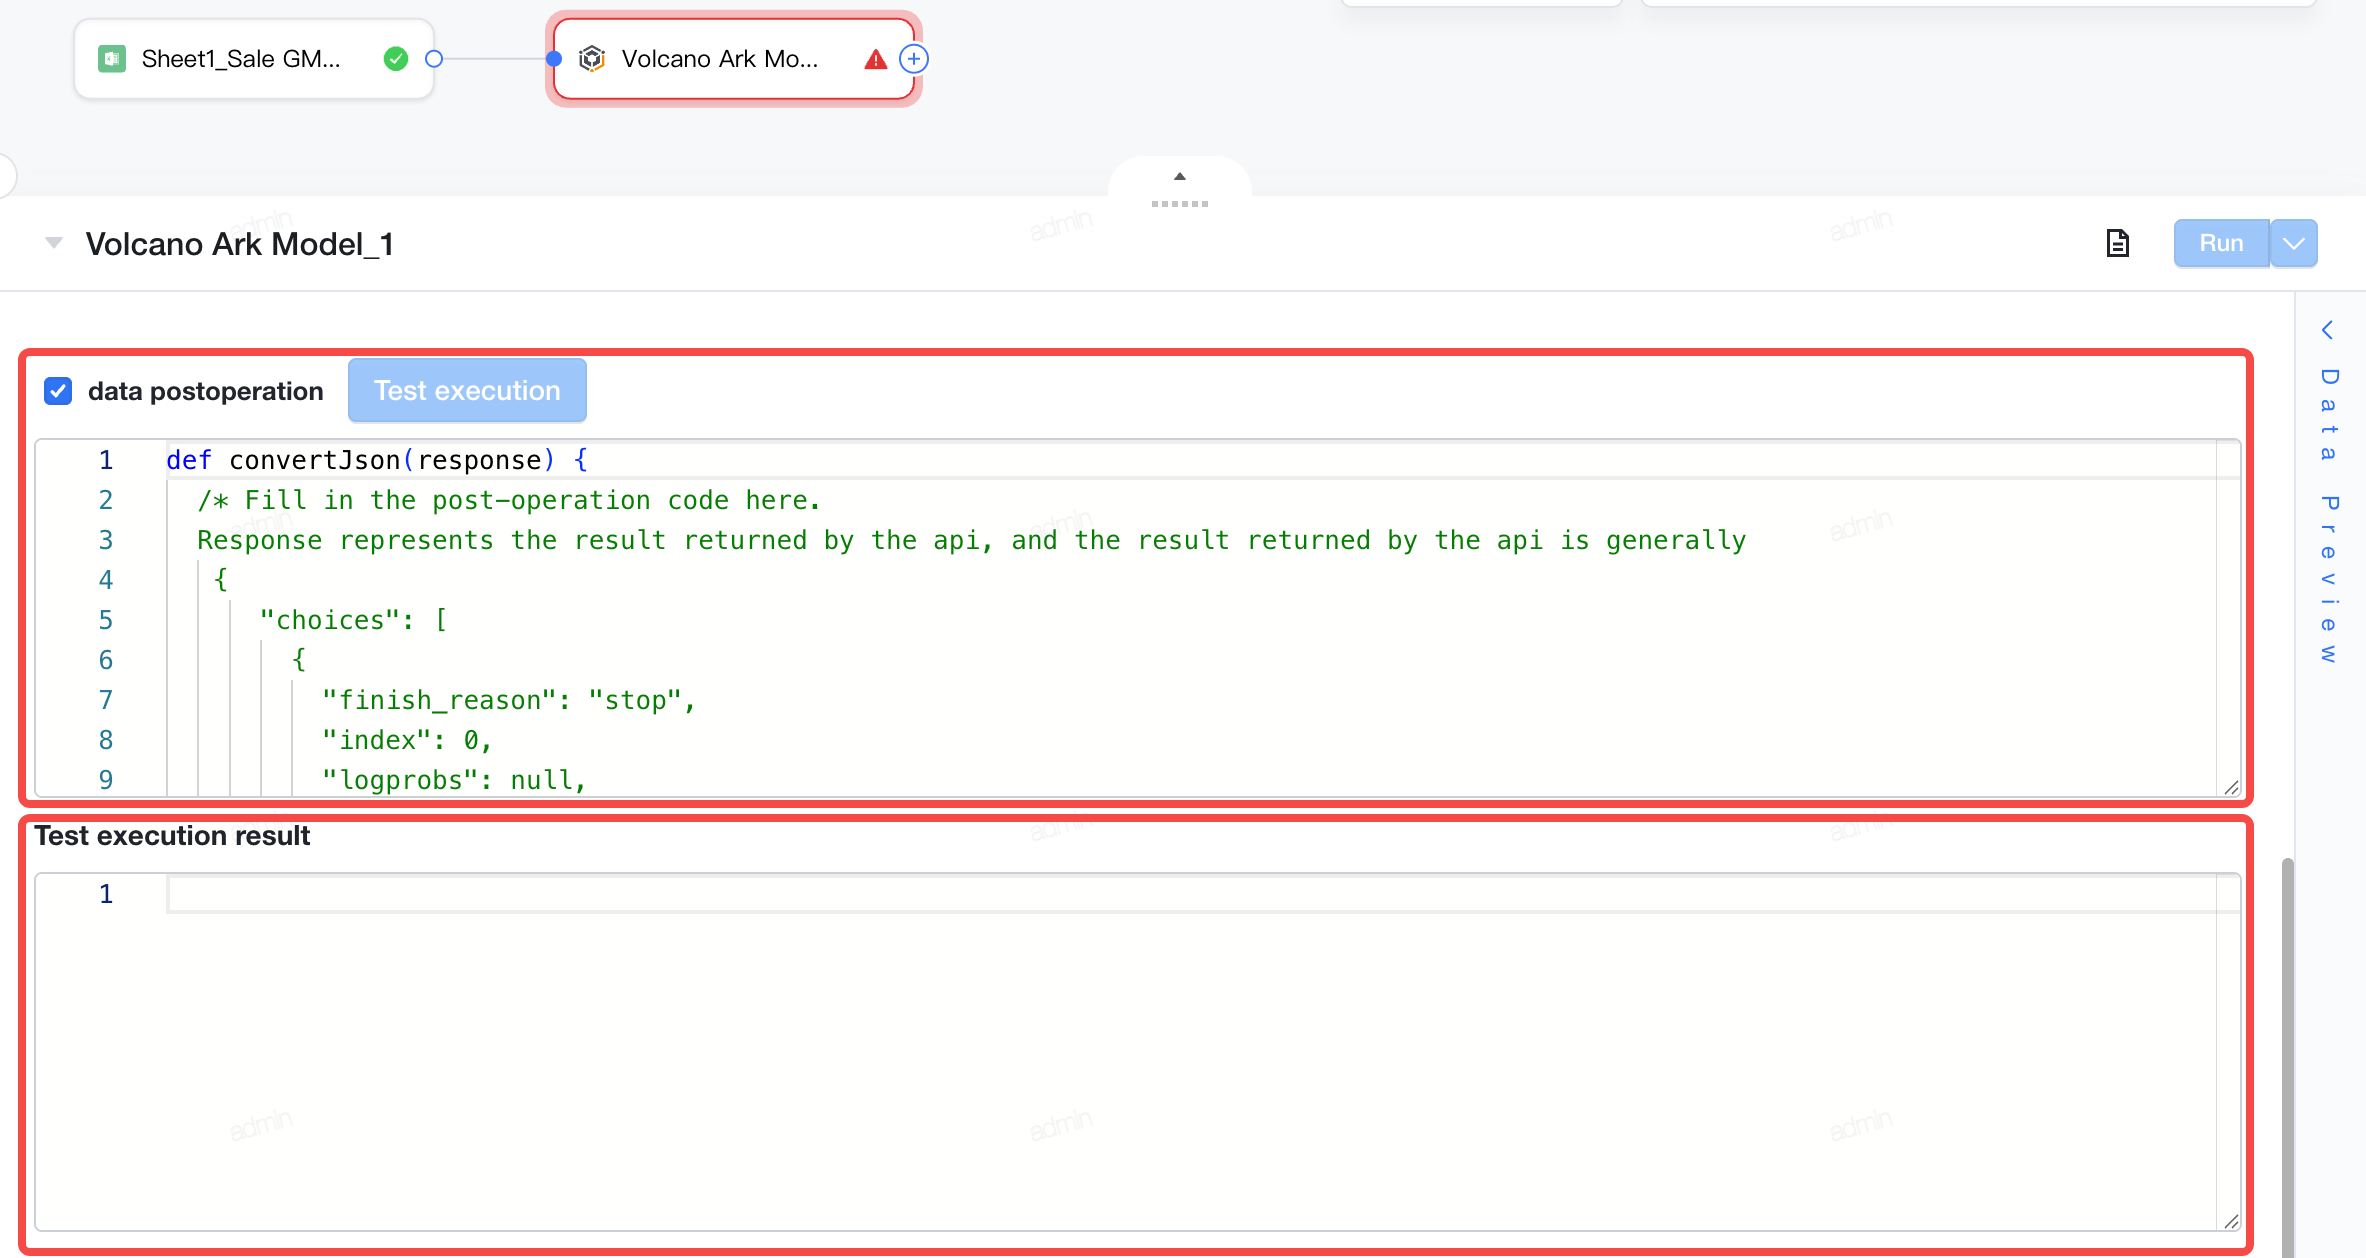Add a node with the plus circle
This screenshot has width=2366, height=1258.
pyautogui.click(x=914, y=59)
